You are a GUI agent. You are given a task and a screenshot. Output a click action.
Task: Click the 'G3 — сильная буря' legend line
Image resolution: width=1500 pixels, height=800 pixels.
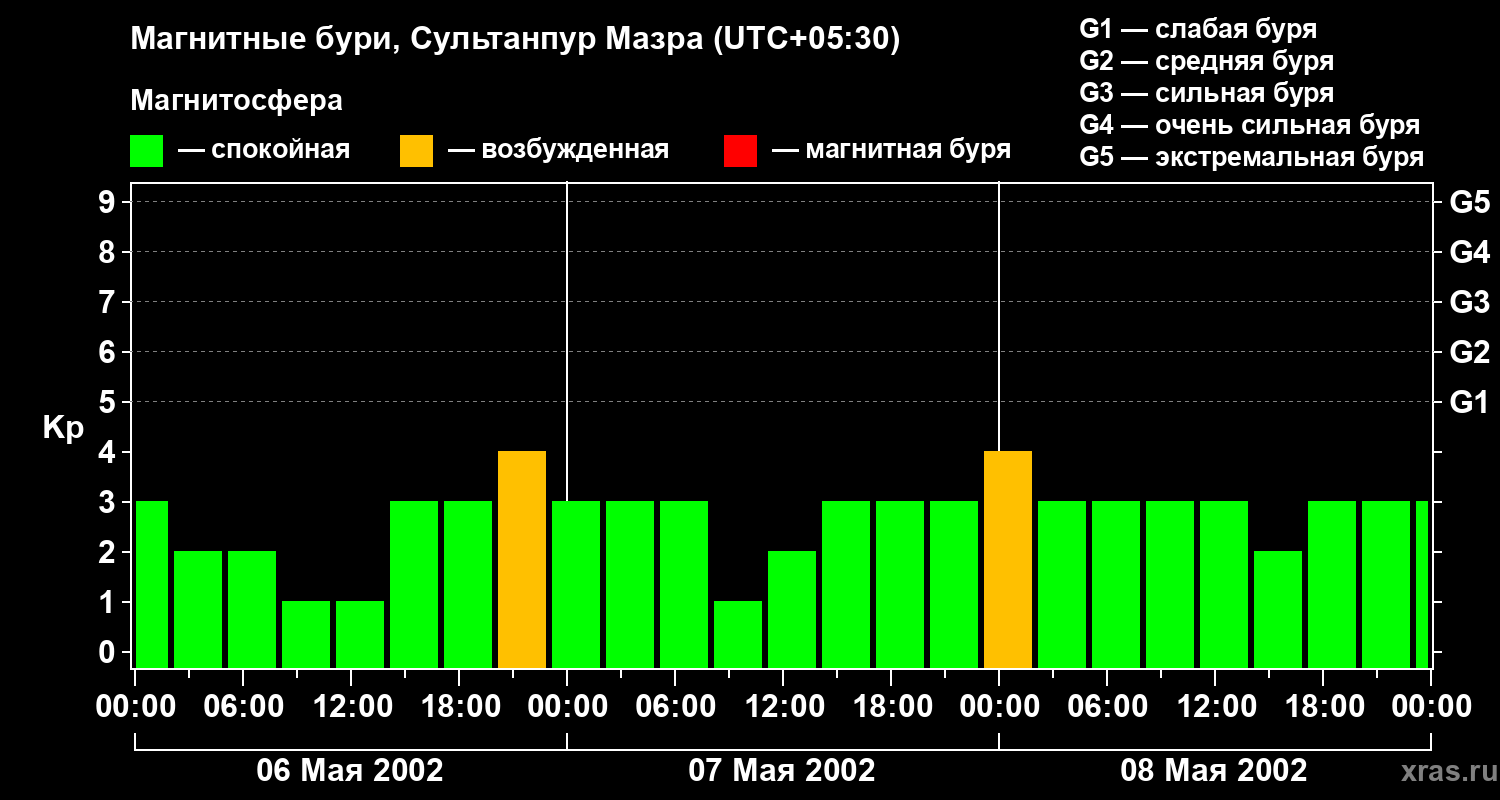(x=1207, y=93)
